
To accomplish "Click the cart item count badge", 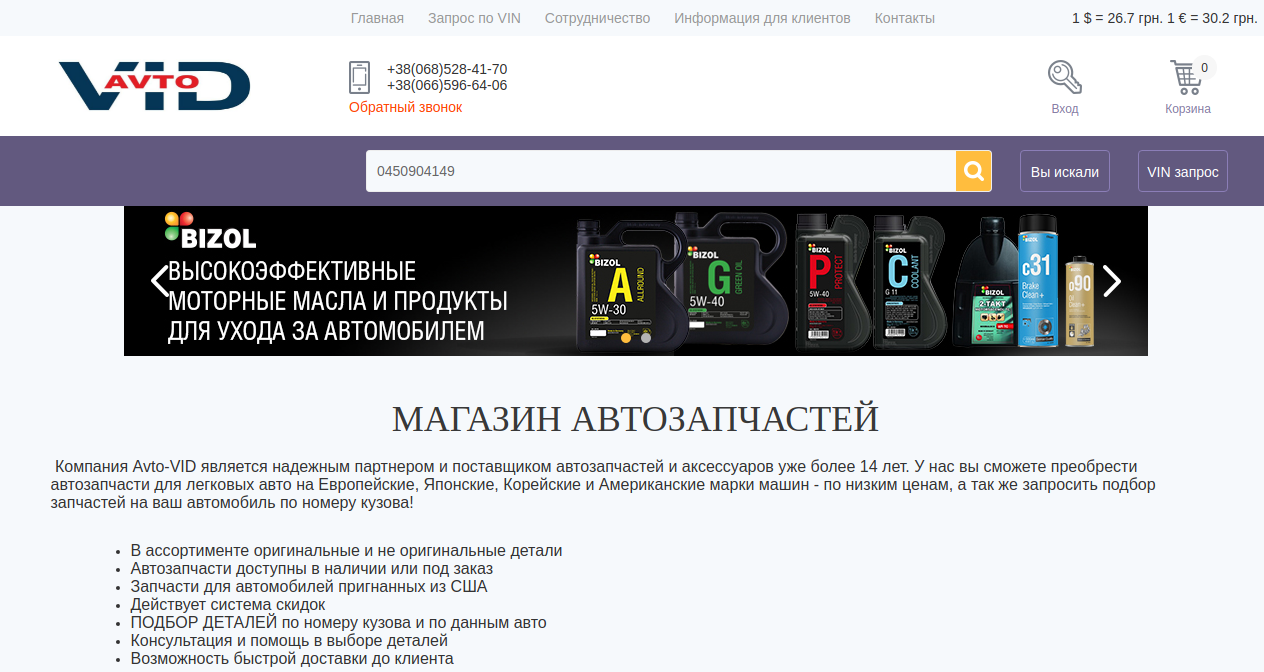I will click(1204, 68).
